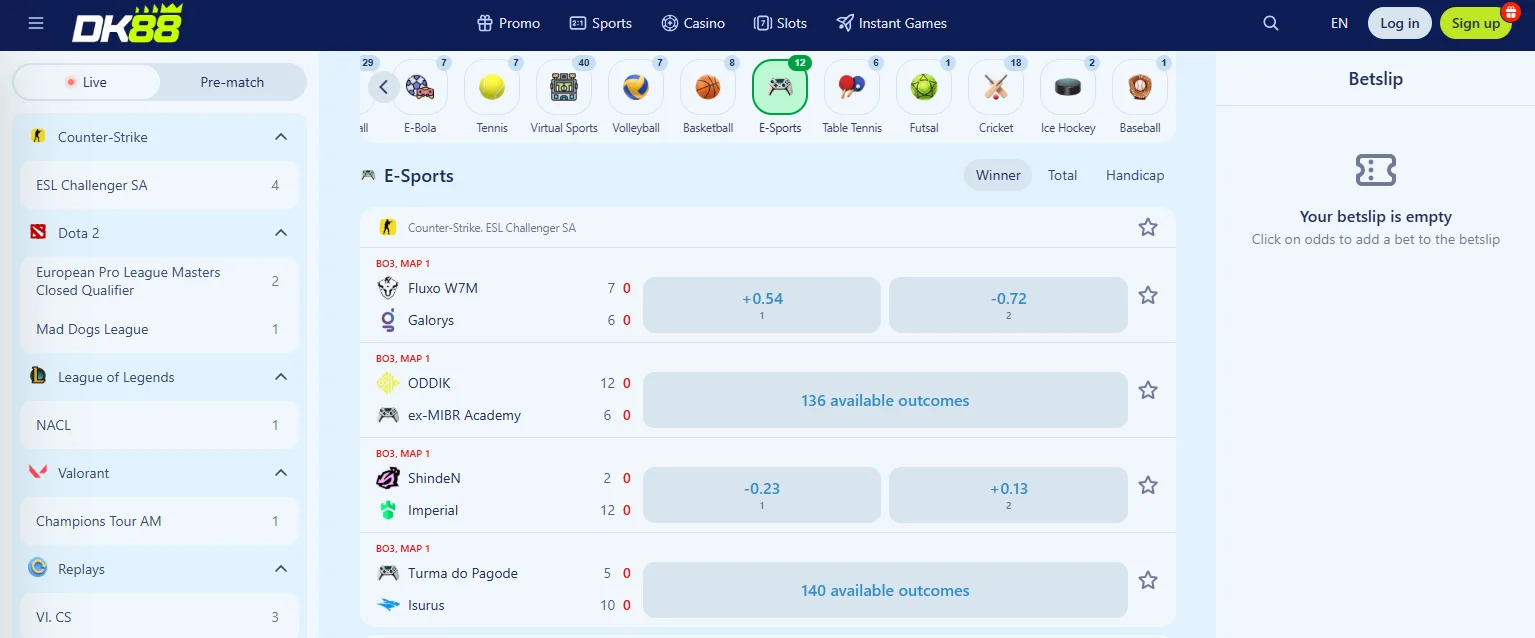Screen dimensions: 1535x638
Task: Bet on ShindeN at -0.23
Action: (762, 495)
